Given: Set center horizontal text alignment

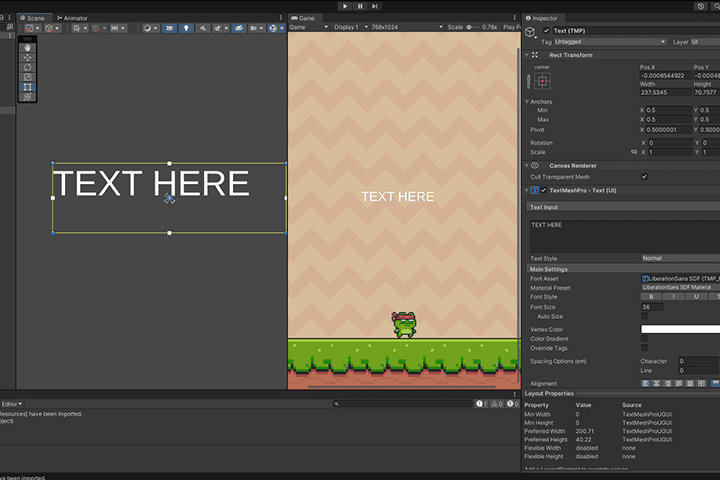Looking at the screenshot, I should pos(657,383).
